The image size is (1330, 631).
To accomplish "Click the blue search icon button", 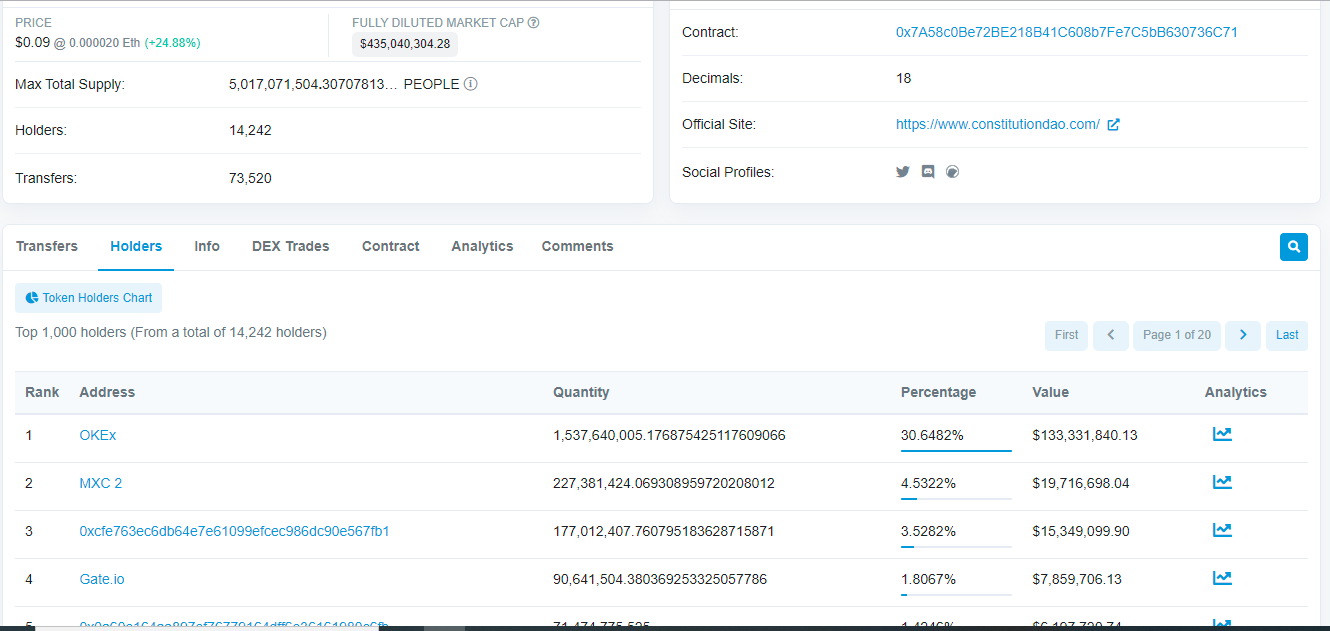I will click(1293, 247).
